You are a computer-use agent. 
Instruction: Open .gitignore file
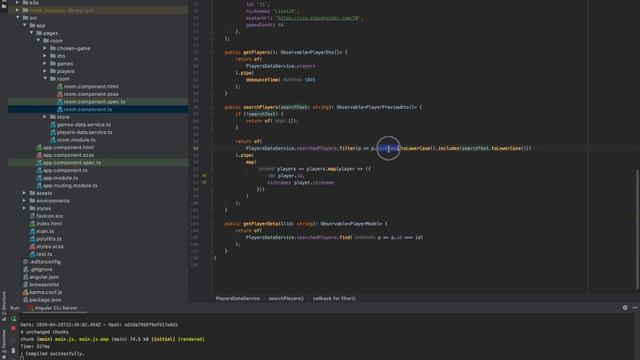pos(41,269)
